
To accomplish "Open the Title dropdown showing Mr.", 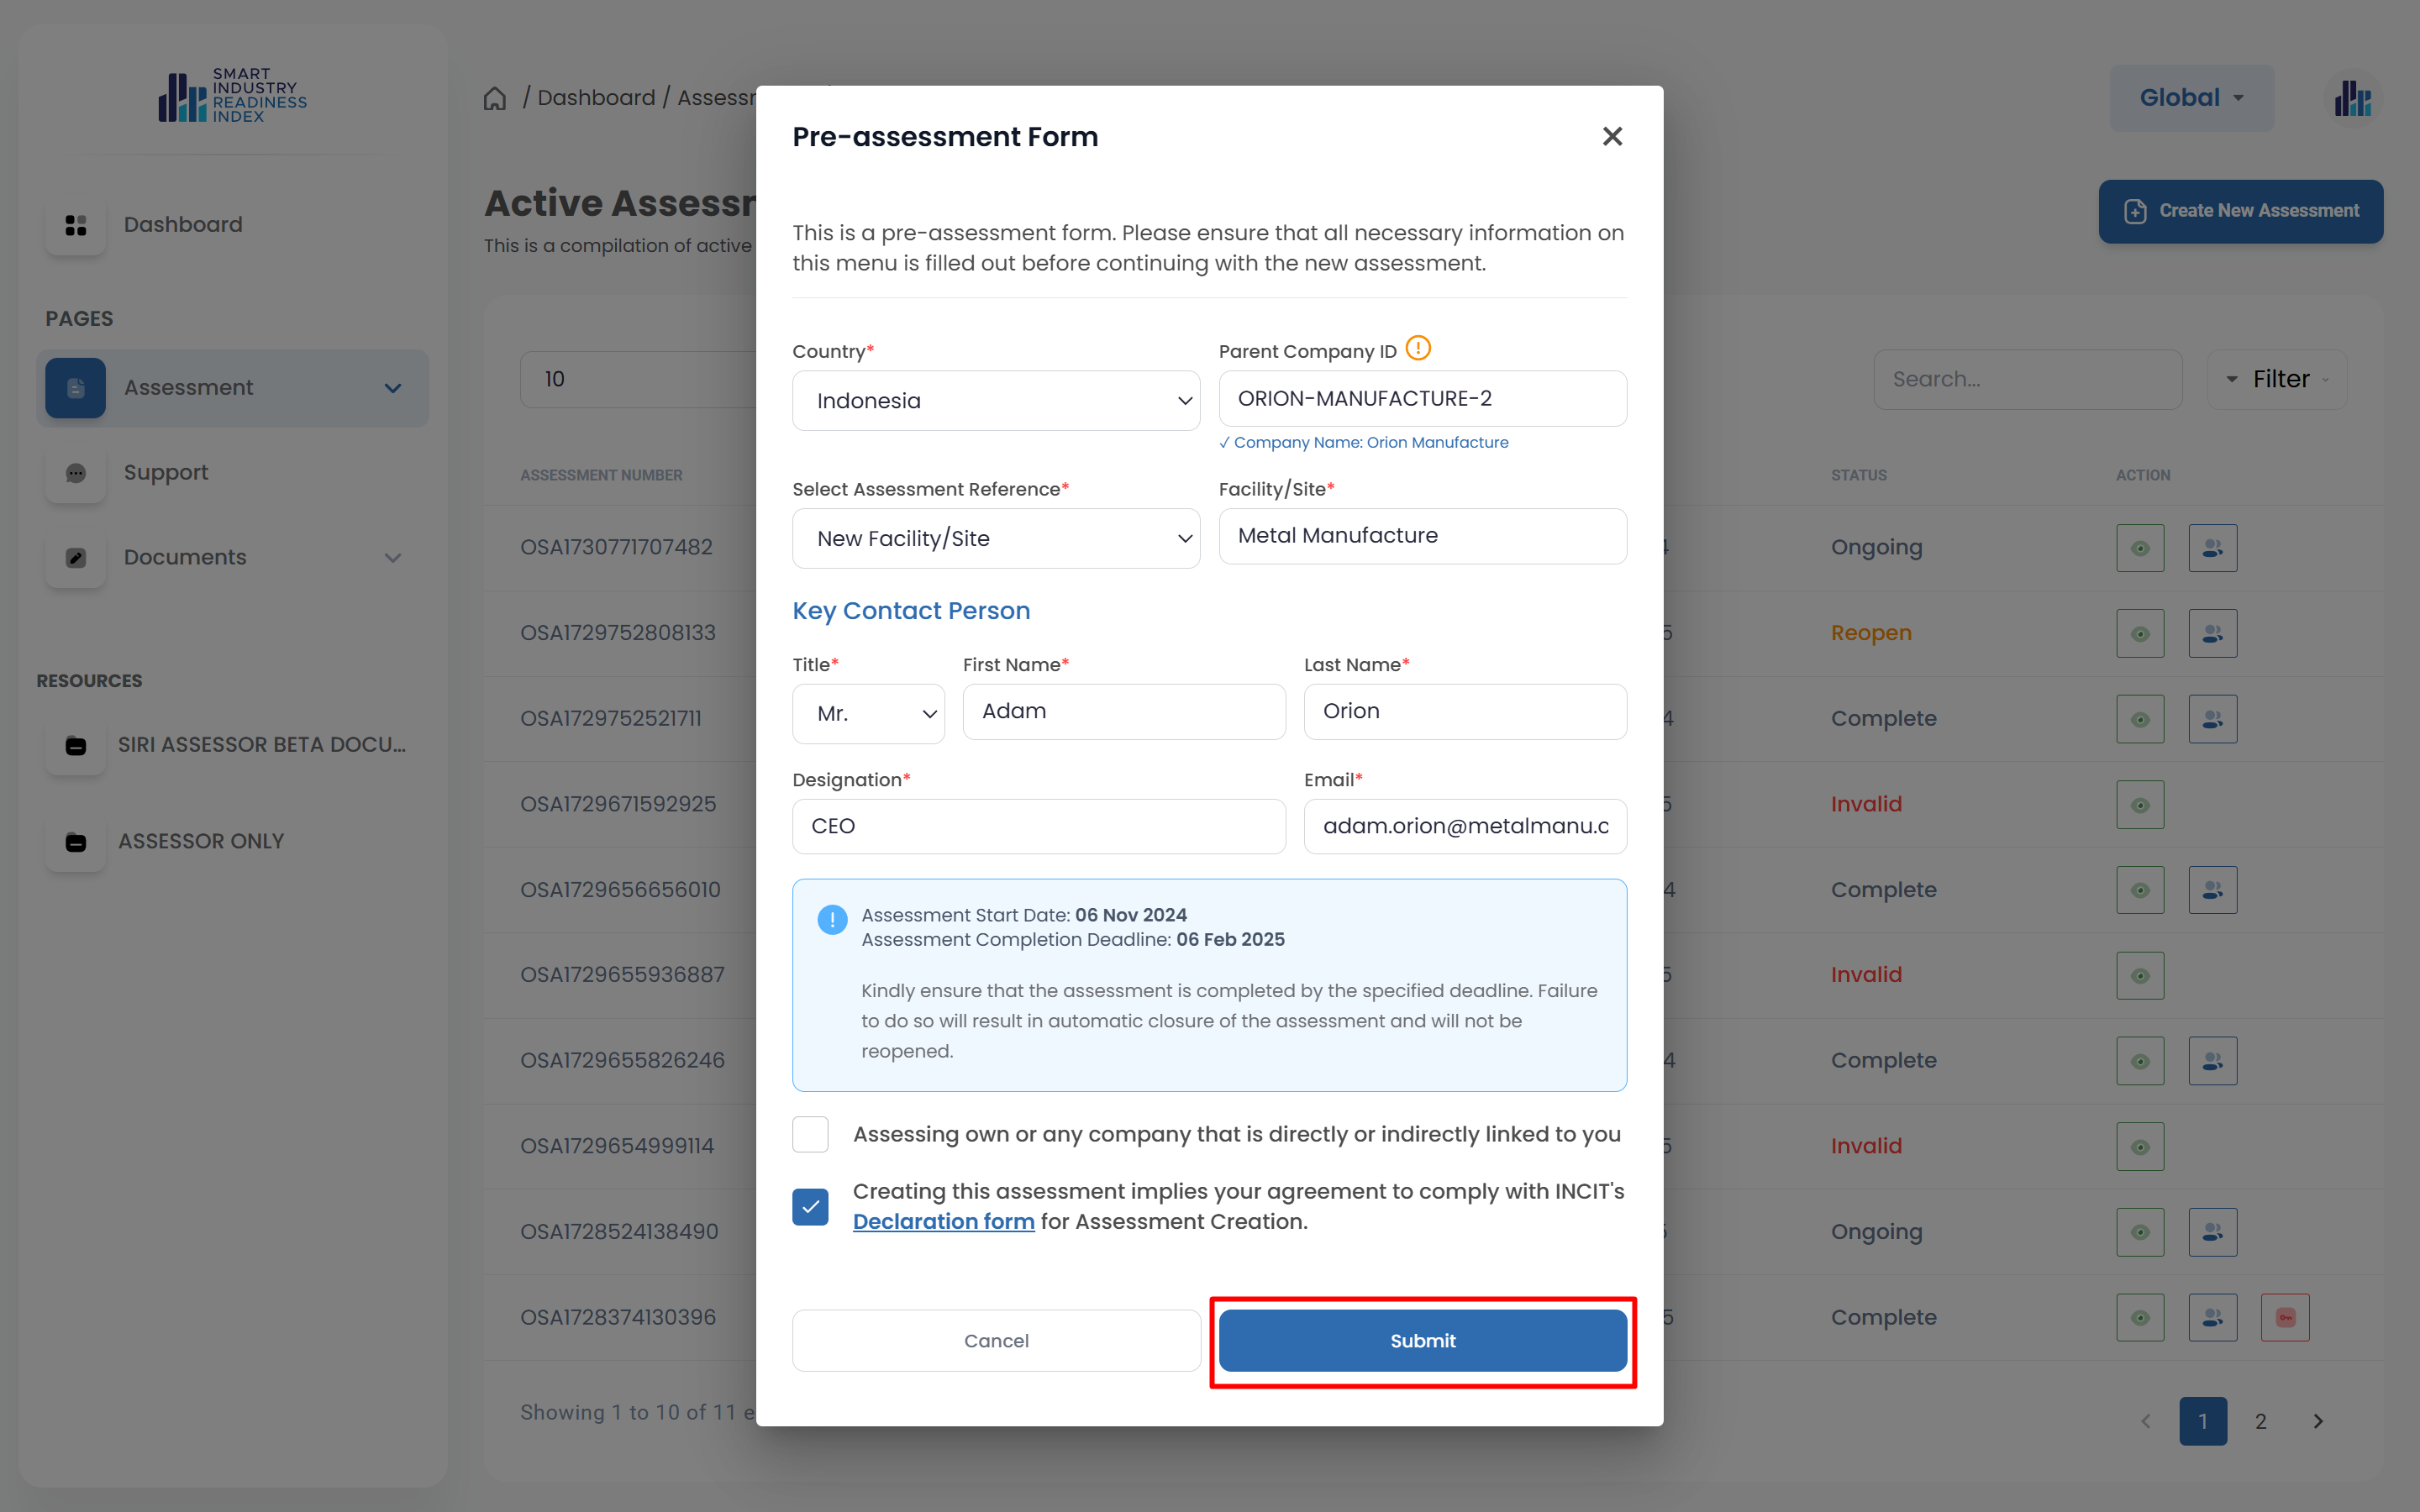I will click(x=868, y=714).
